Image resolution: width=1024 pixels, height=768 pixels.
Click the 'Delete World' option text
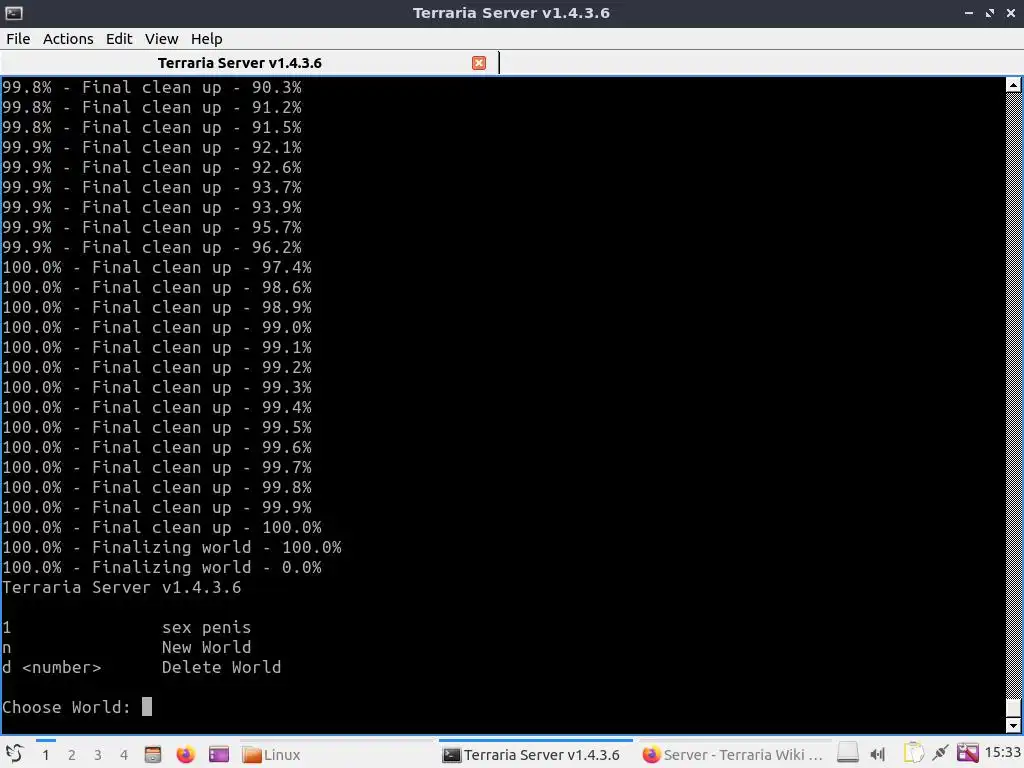221,667
